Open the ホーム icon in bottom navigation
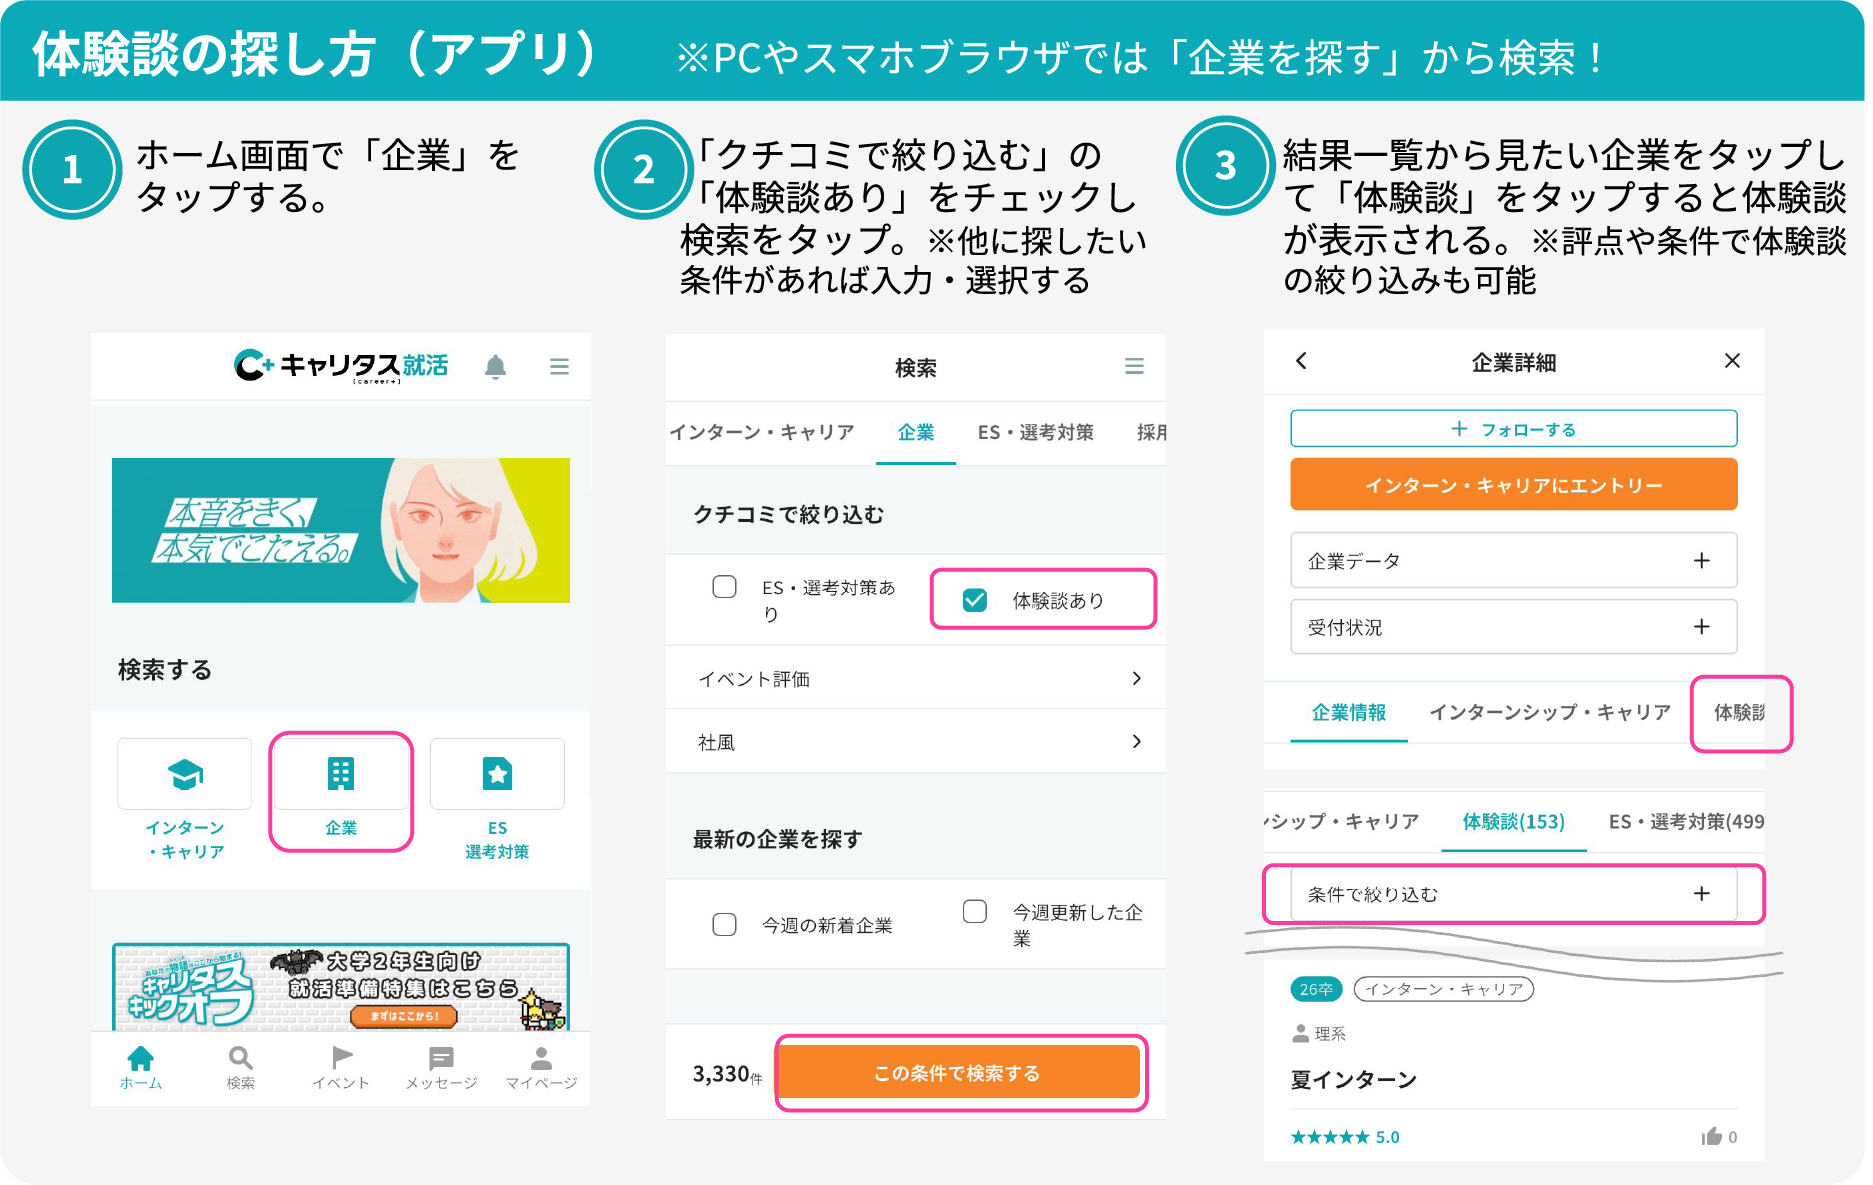The height and width of the screenshot is (1185, 1873). 142,1058
